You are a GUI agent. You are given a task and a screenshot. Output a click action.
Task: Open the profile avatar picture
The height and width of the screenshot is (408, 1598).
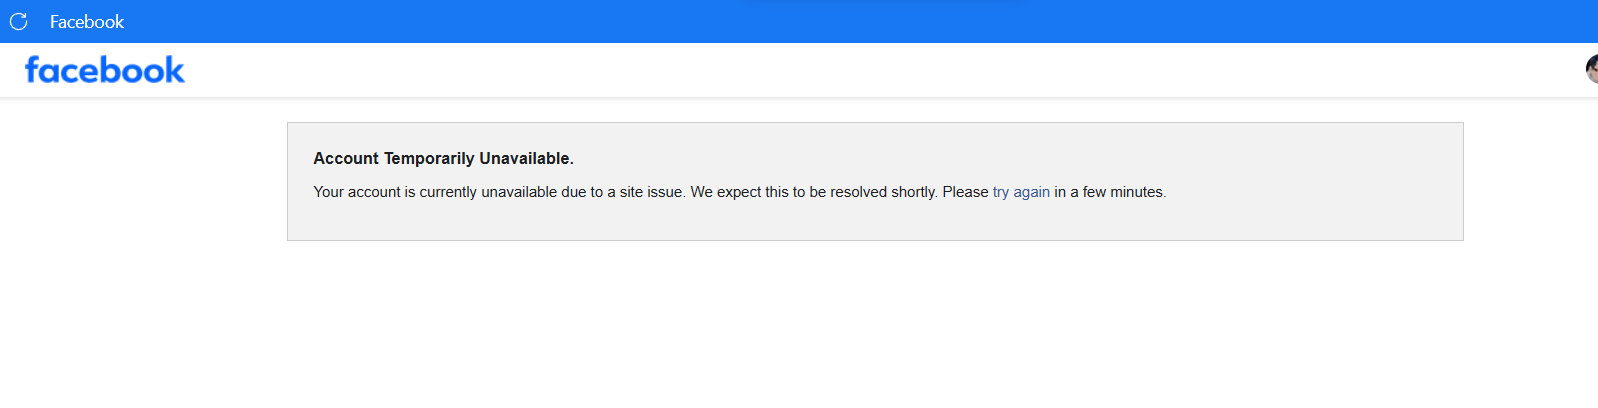coord(1591,69)
